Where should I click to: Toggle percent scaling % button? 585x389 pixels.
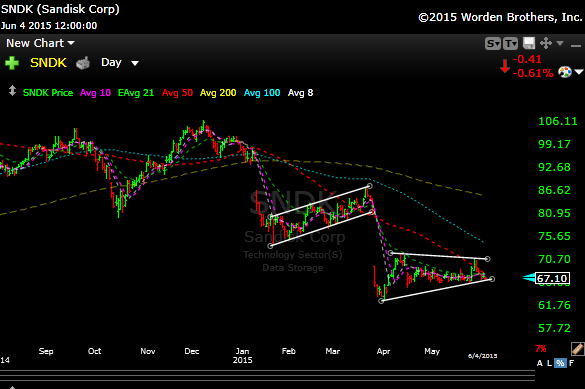coord(560,363)
